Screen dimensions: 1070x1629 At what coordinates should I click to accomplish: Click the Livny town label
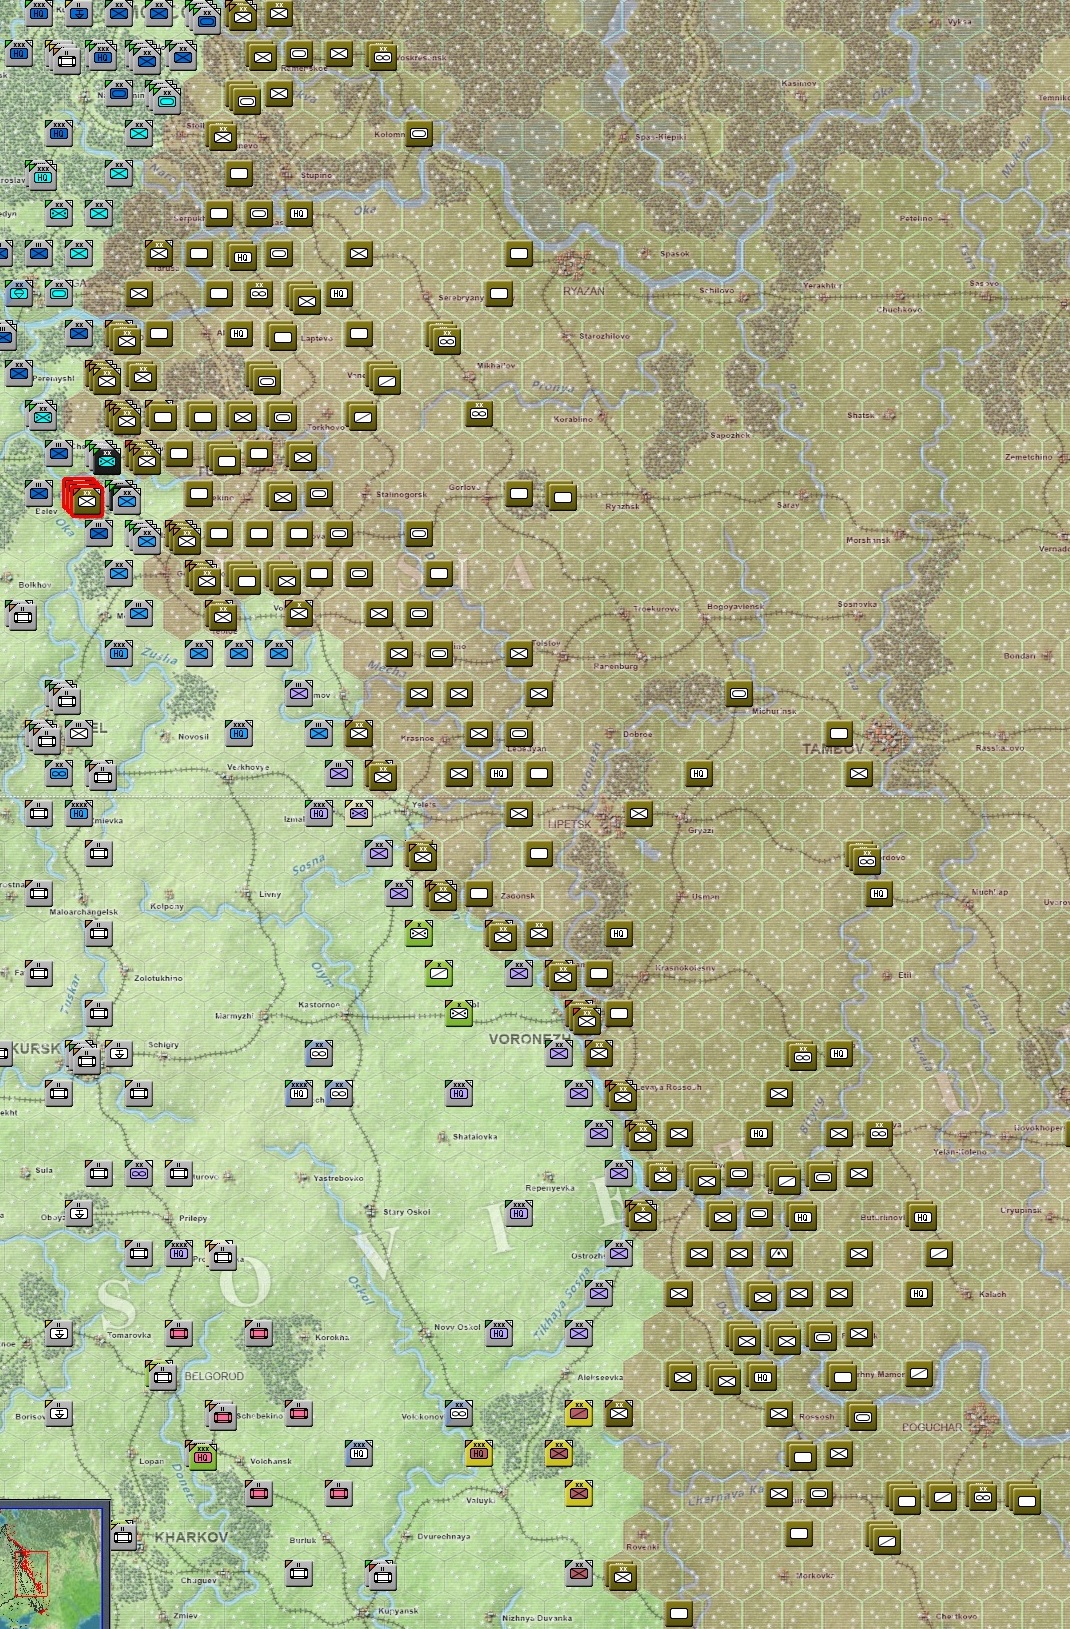click(270, 895)
